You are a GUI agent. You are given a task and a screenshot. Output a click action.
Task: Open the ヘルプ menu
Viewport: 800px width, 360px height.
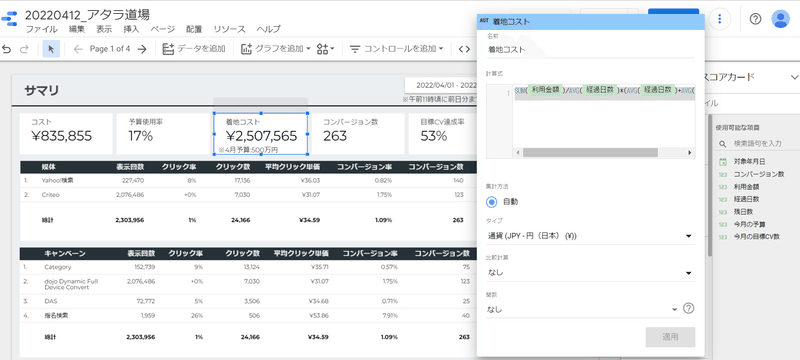pos(268,29)
